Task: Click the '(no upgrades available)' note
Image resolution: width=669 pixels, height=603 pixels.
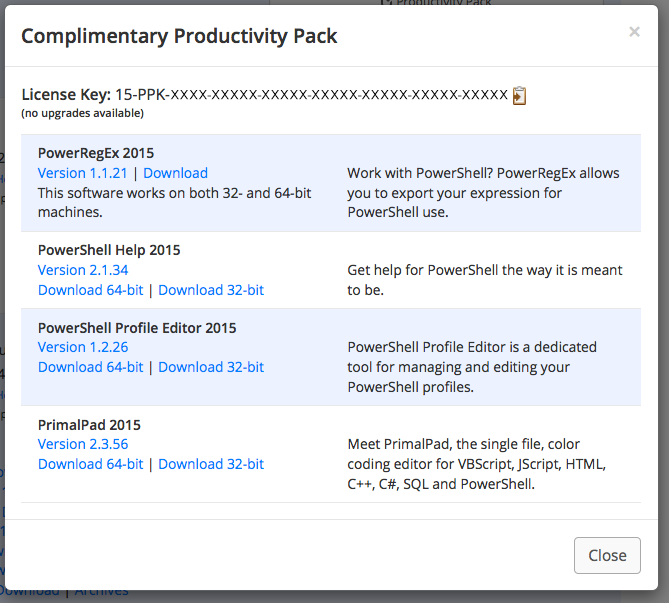Action: pyautogui.click(x=82, y=113)
